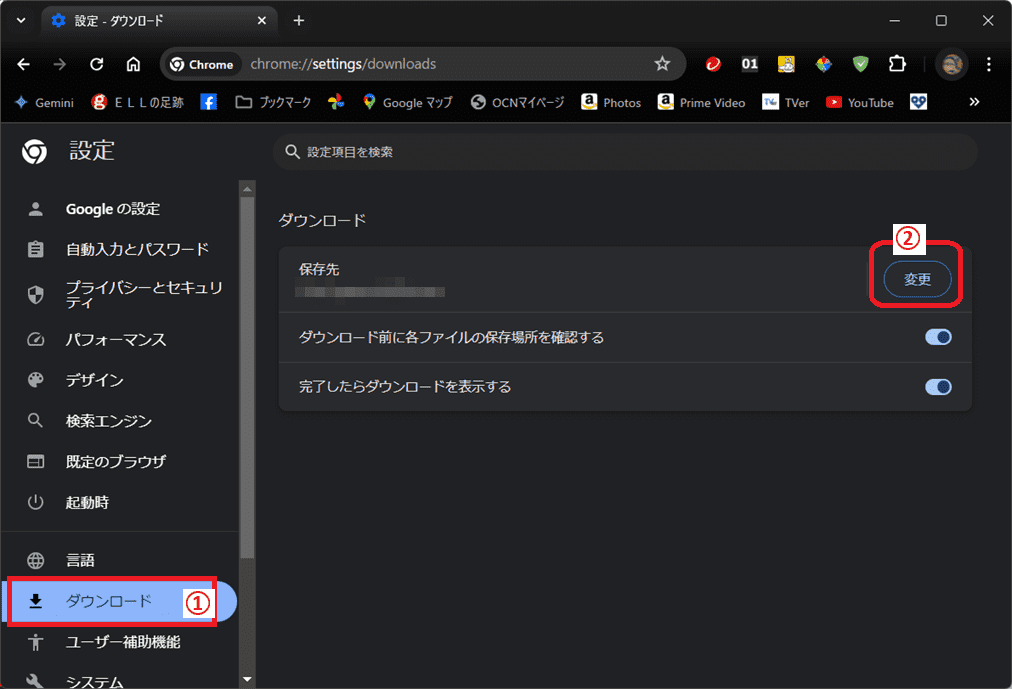
Task: Disable show downloads when done toggle
Action: coord(938,387)
